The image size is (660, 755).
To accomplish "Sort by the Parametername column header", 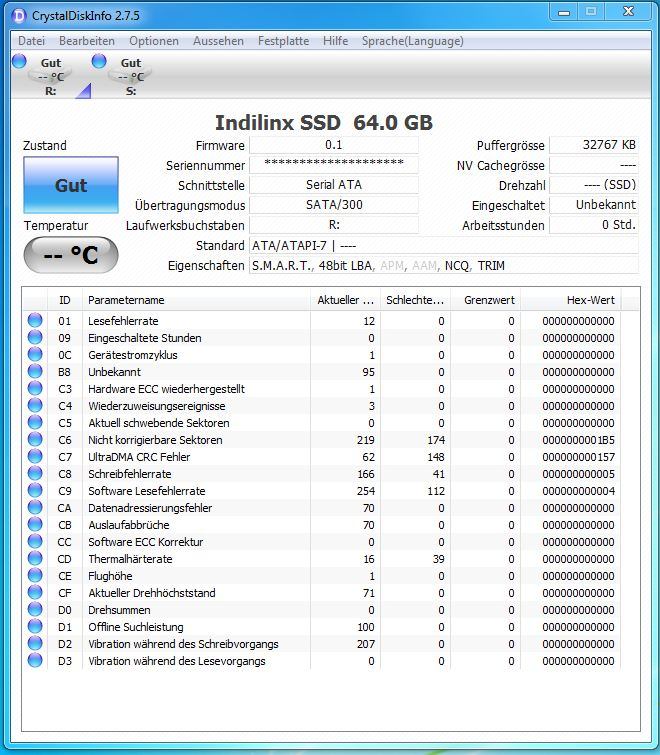I will point(196,300).
